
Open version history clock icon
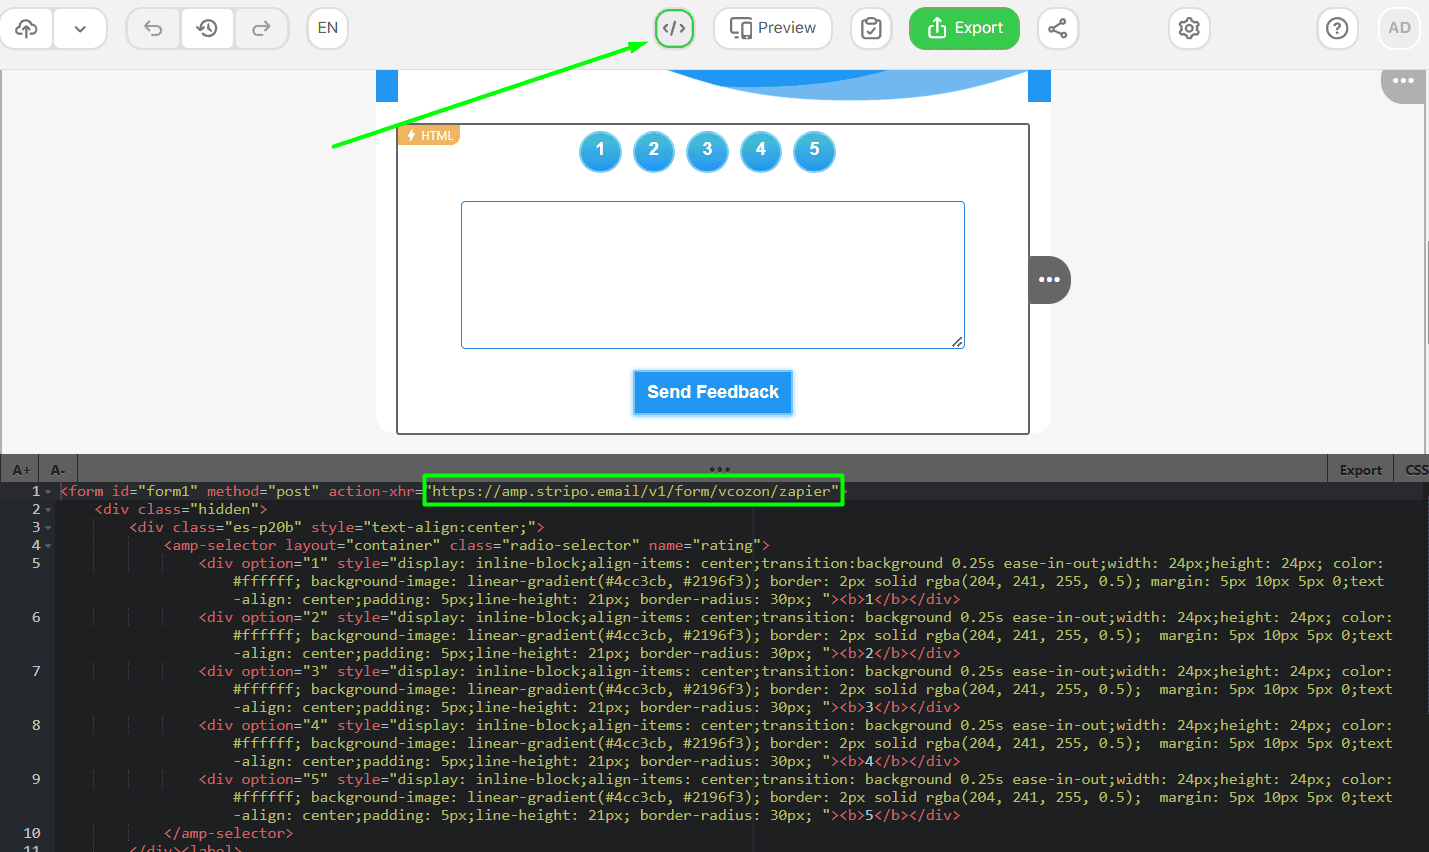pyautogui.click(x=207, y=28)
